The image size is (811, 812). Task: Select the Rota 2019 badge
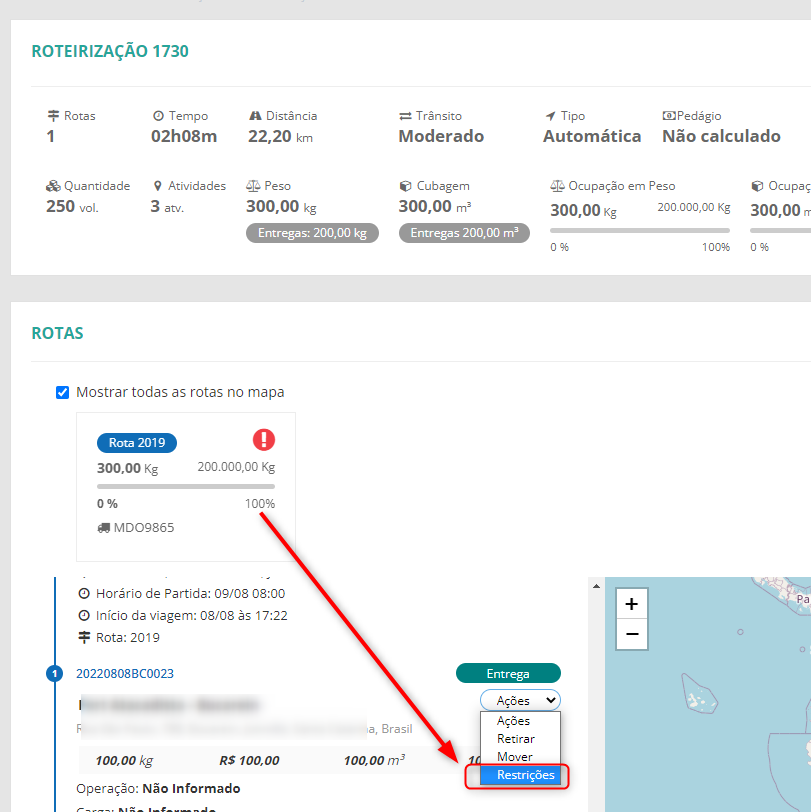(137, 443)
